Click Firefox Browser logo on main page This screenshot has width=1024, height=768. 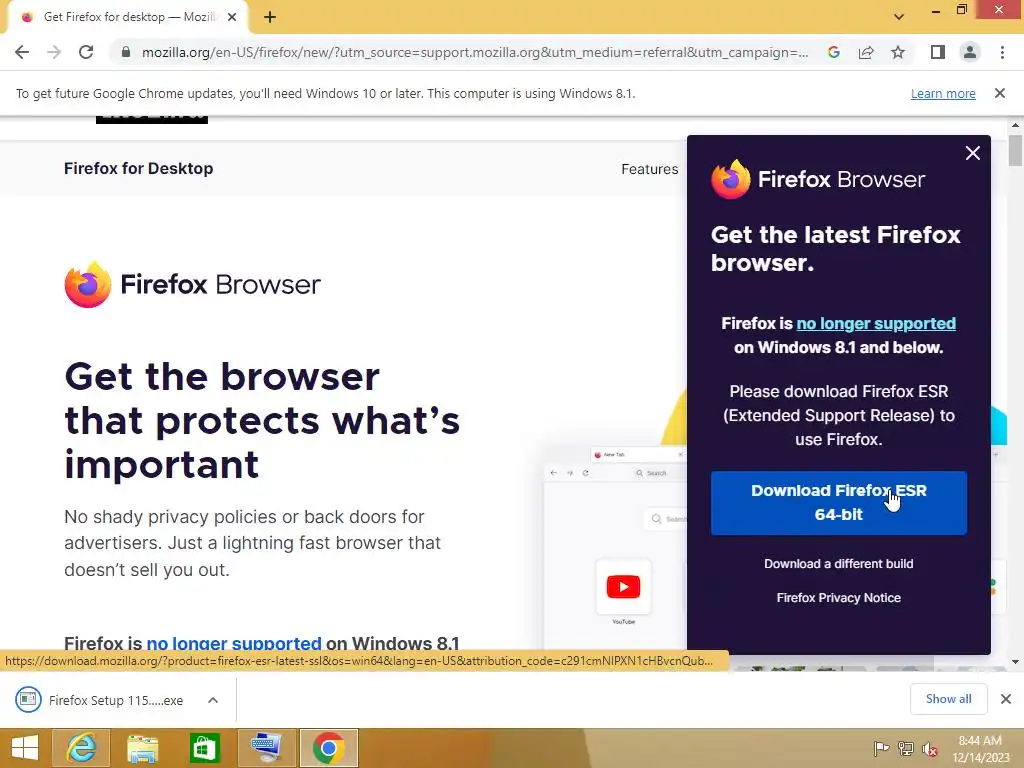point(193,284)
